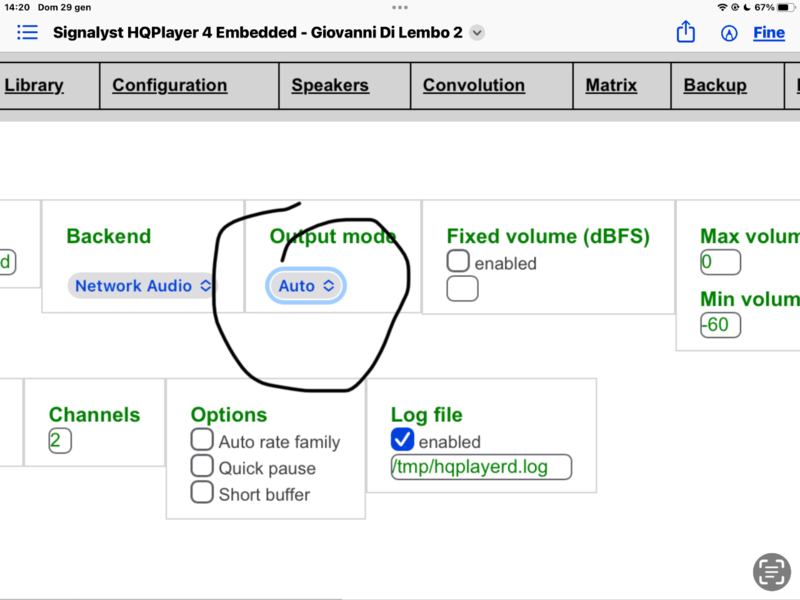Image resolution: width=800 pixels, height=600 pixels.
Task: Click the Fine link
Action: [768, 33]
